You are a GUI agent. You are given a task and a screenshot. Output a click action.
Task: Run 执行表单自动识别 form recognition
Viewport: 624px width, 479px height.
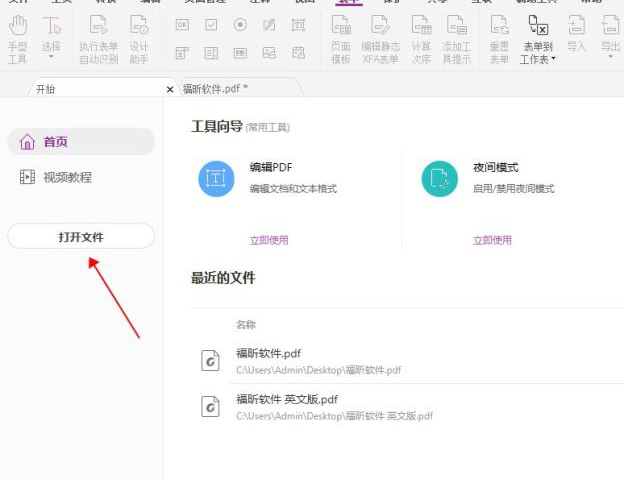tap(98, 39)
